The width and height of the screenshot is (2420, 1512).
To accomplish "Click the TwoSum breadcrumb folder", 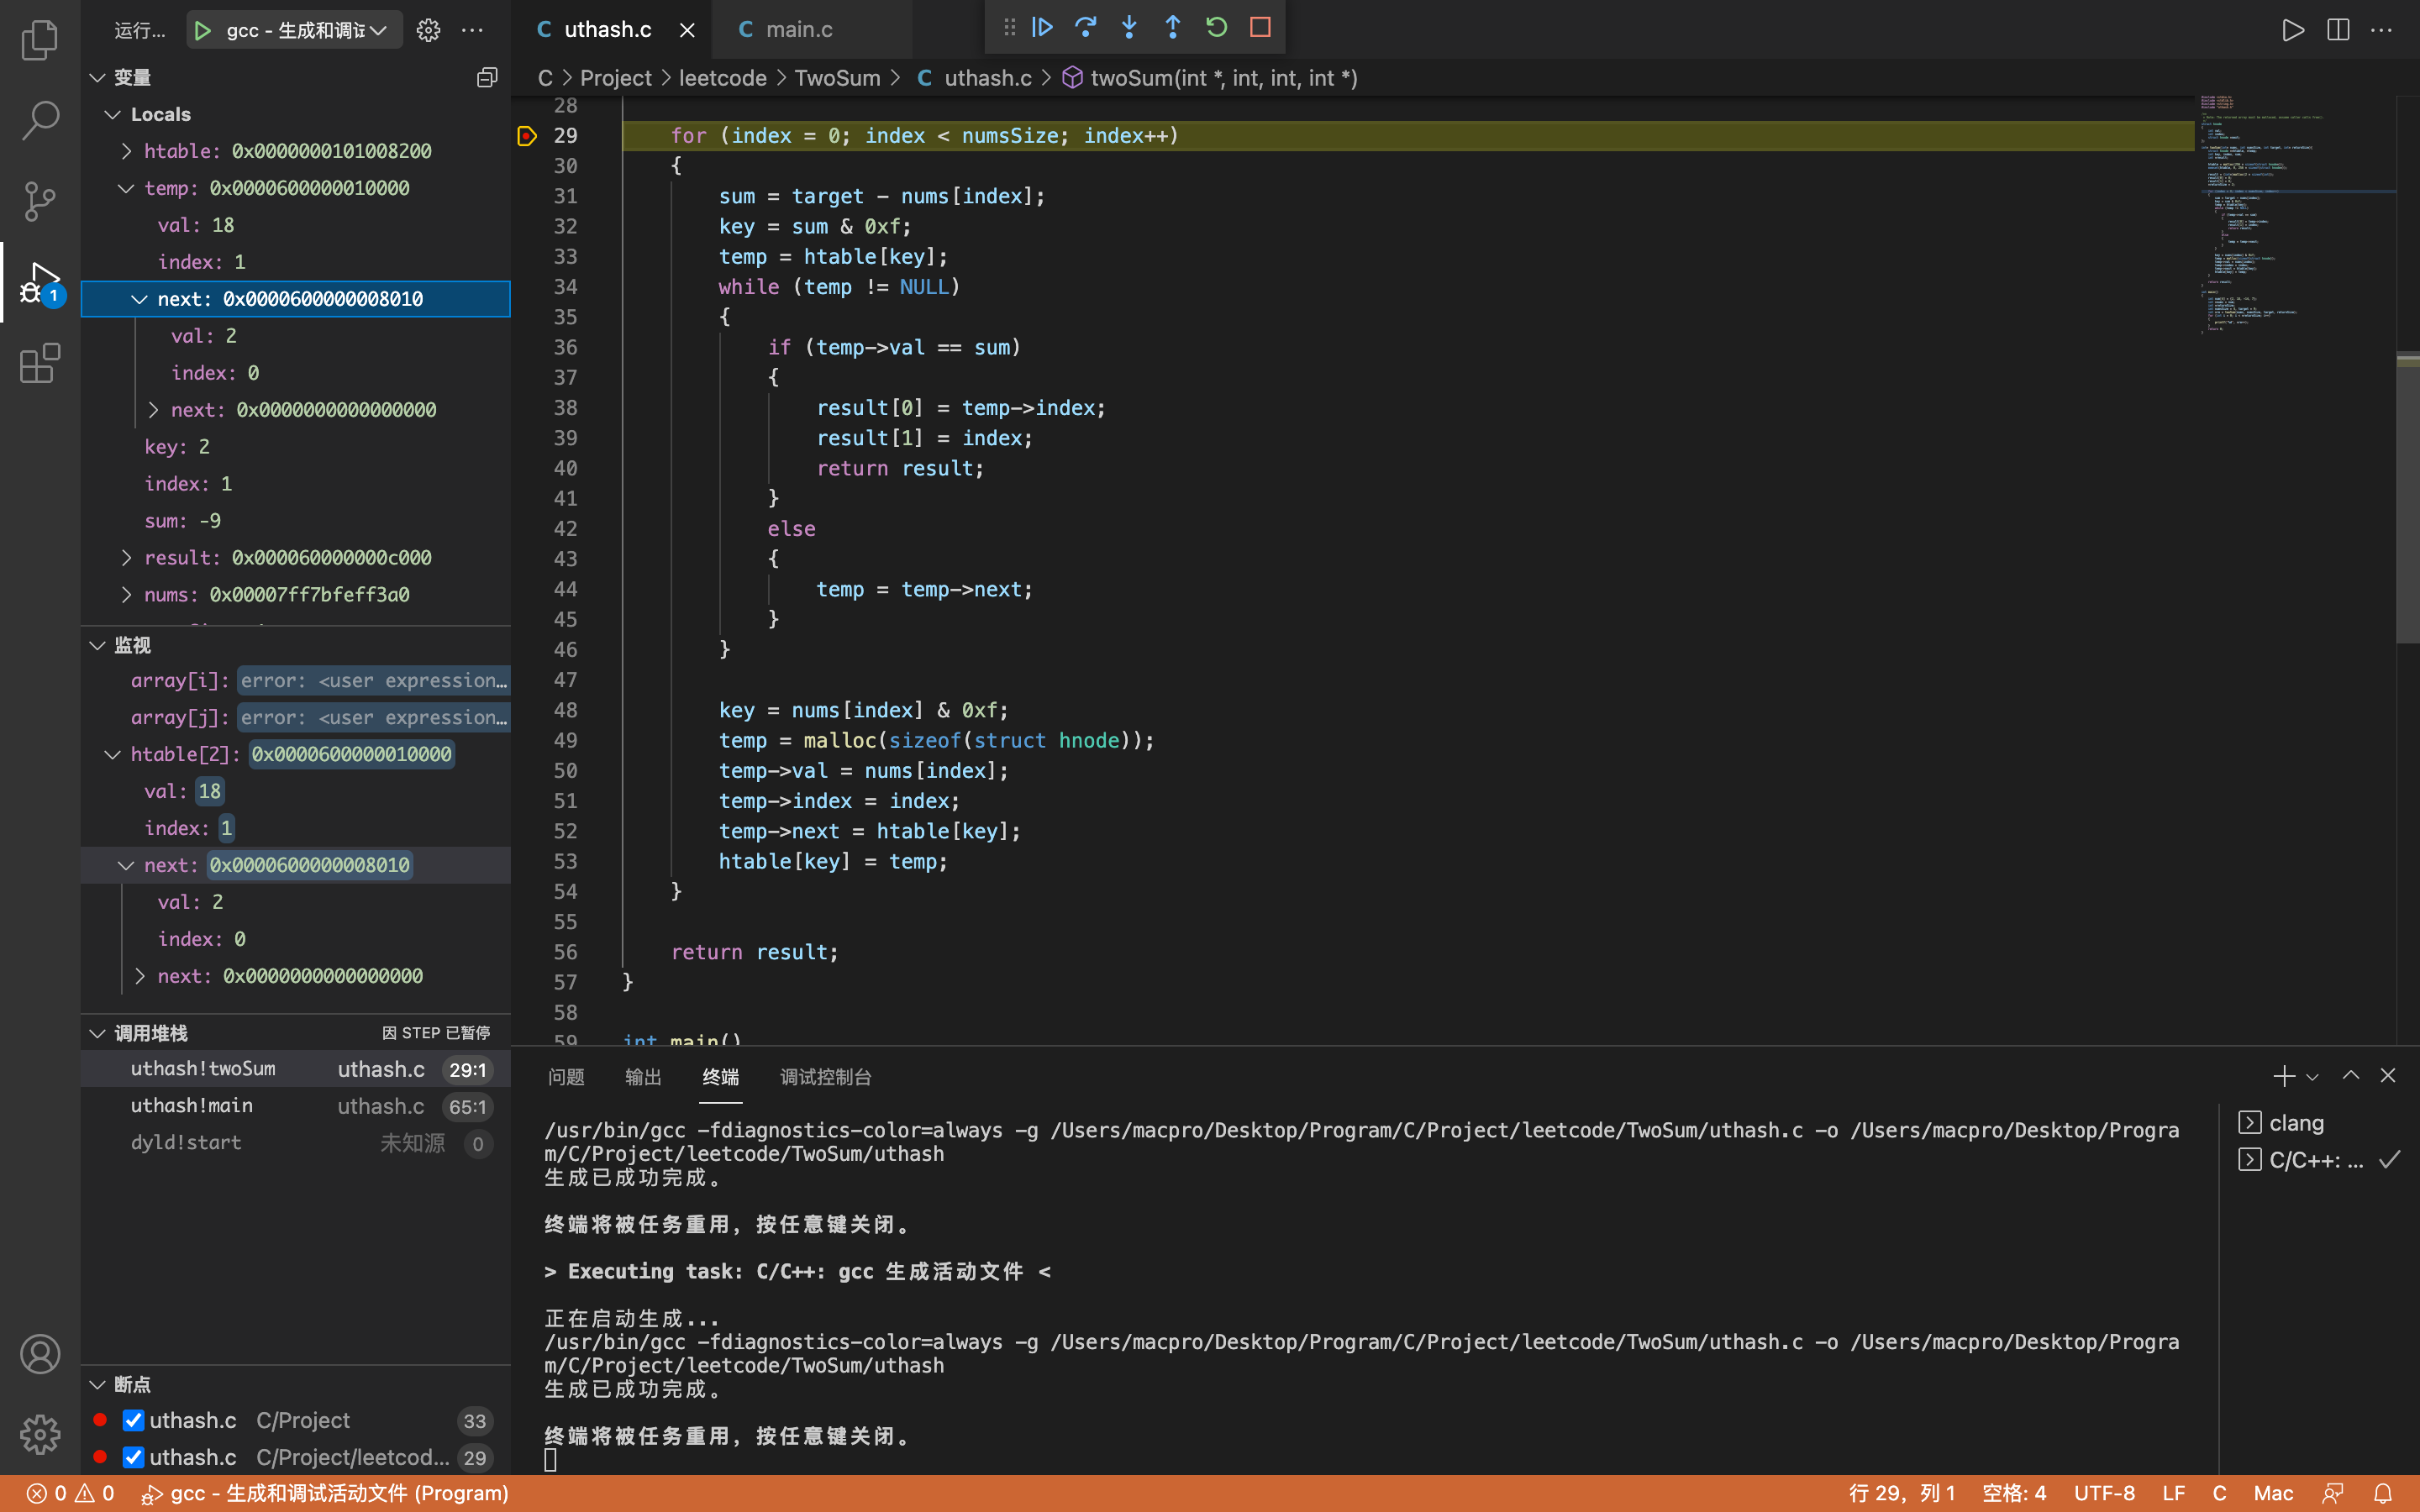I will point(837,78).
